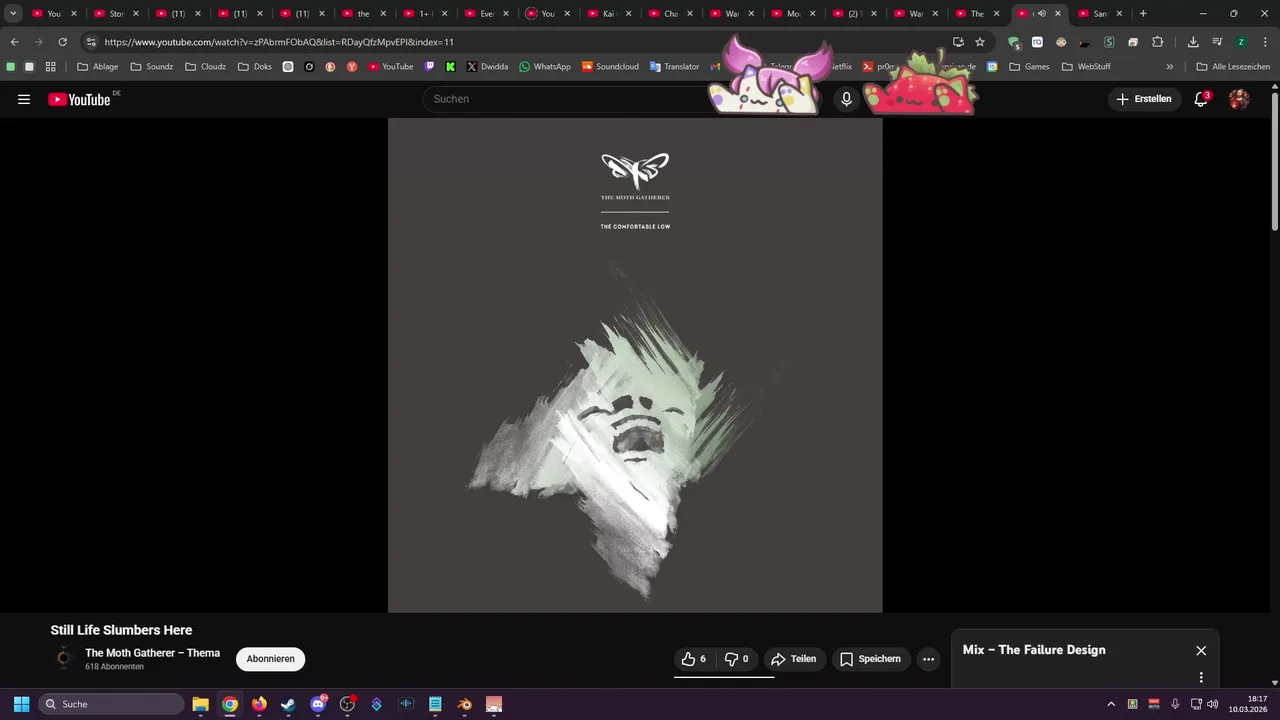The height and width of the screenshot is (720, 1280).
Task: Open more actions ellipsis under video
Action: 928,659
